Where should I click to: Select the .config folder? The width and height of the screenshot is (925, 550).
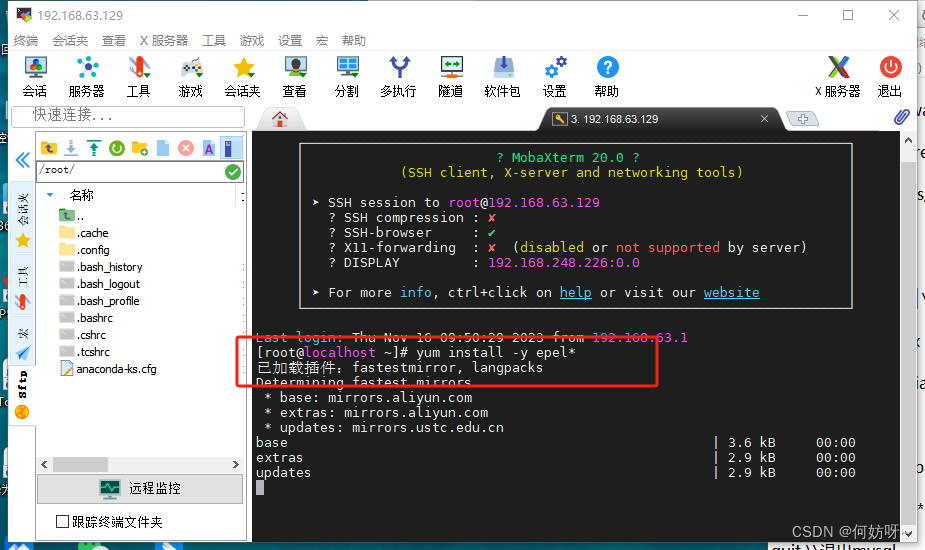84,250
